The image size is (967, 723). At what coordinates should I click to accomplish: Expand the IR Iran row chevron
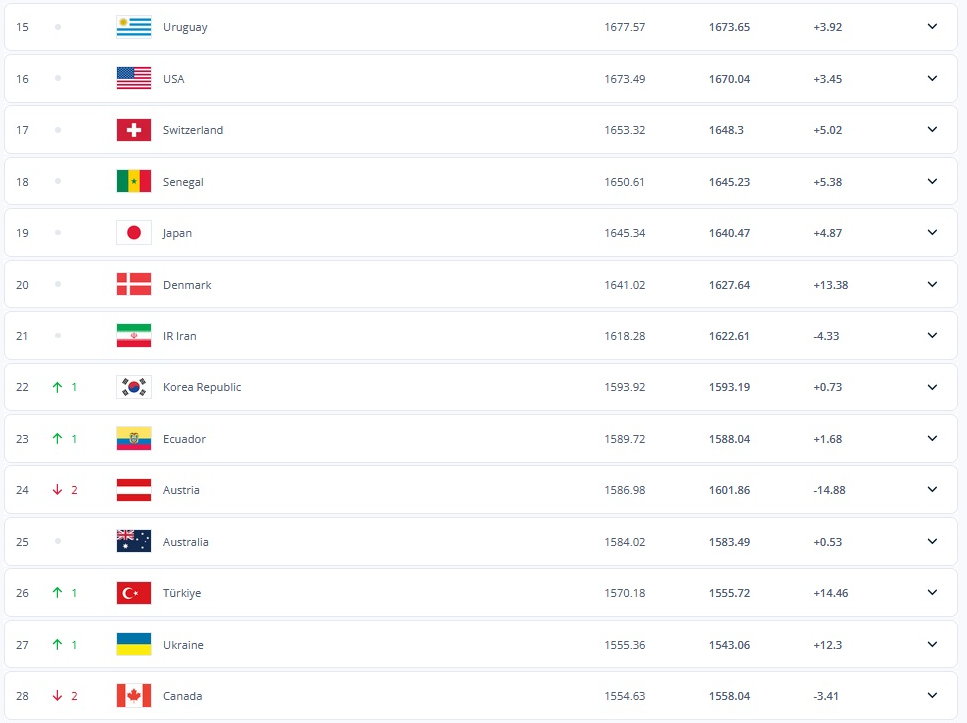(932, 336)
